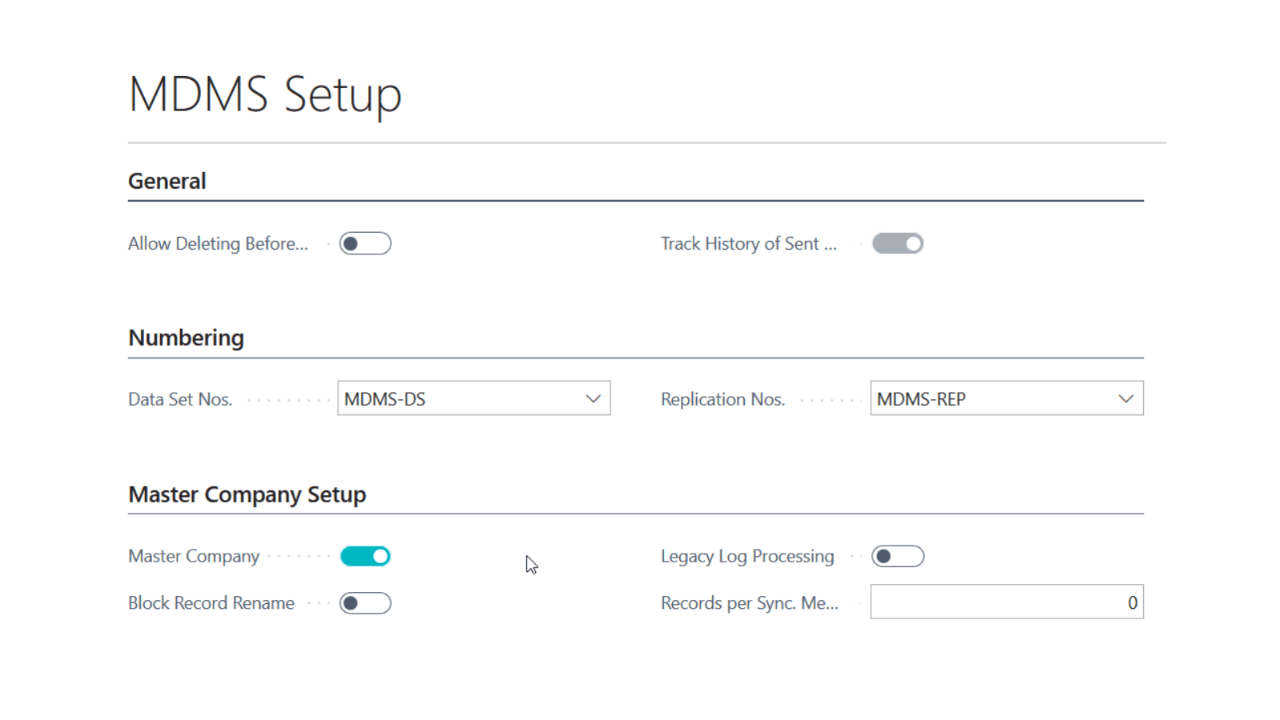Click the Records per Sync. number field
The height and width of the screenshot is (720, 1280).
1006,603
